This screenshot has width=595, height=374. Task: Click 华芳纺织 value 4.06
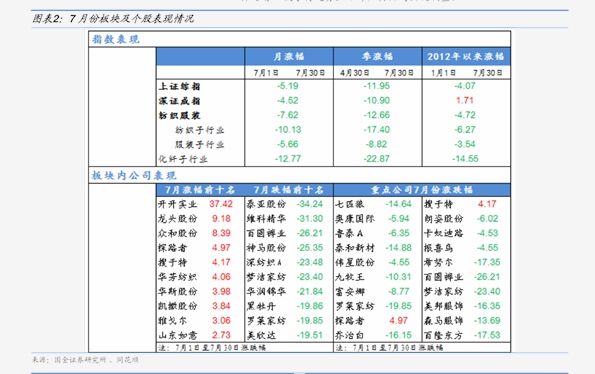coord(221,277)
